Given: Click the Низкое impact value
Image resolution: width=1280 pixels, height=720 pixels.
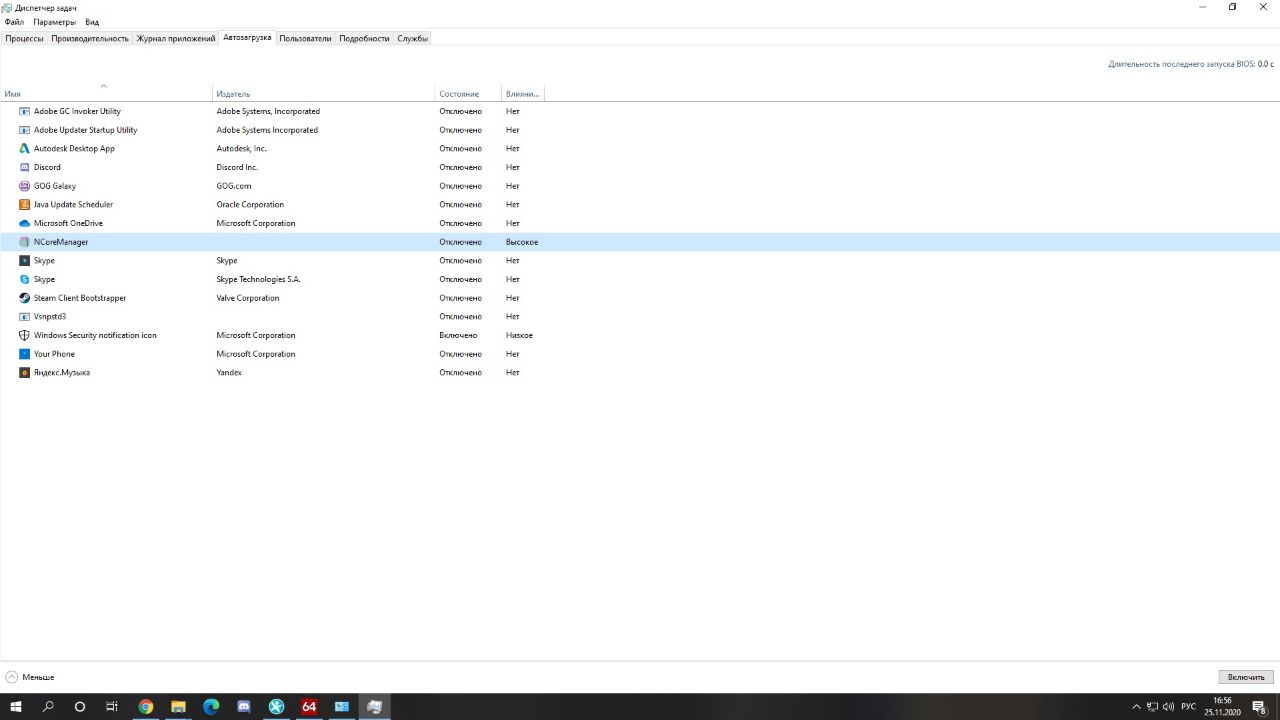Looking at the screenshot, I should [519, 335].
